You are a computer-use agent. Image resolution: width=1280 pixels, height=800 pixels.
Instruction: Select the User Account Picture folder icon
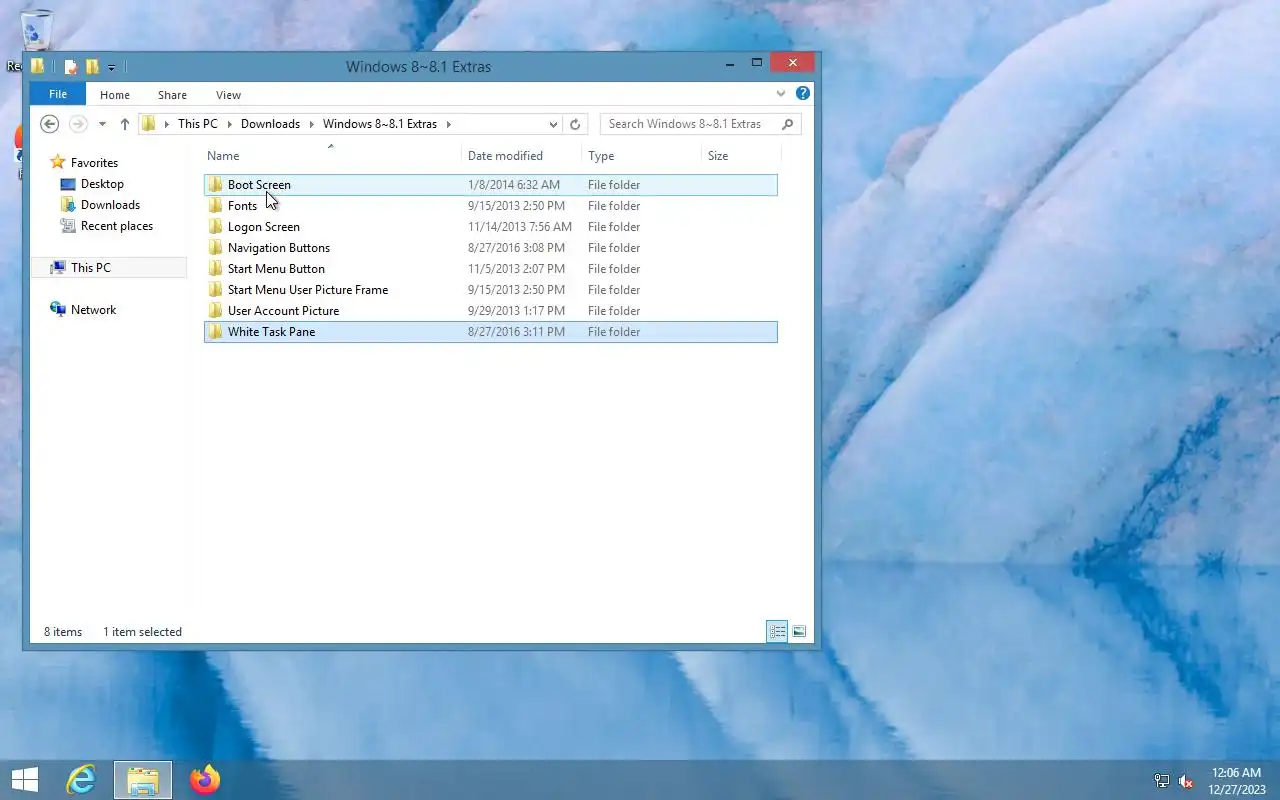pos(215,310)
